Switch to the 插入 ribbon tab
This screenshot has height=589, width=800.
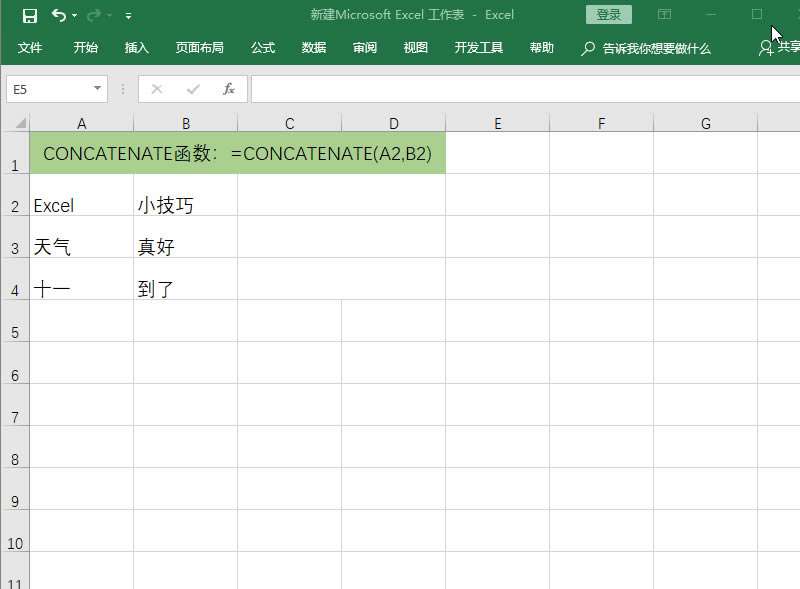tap(136, 48)
